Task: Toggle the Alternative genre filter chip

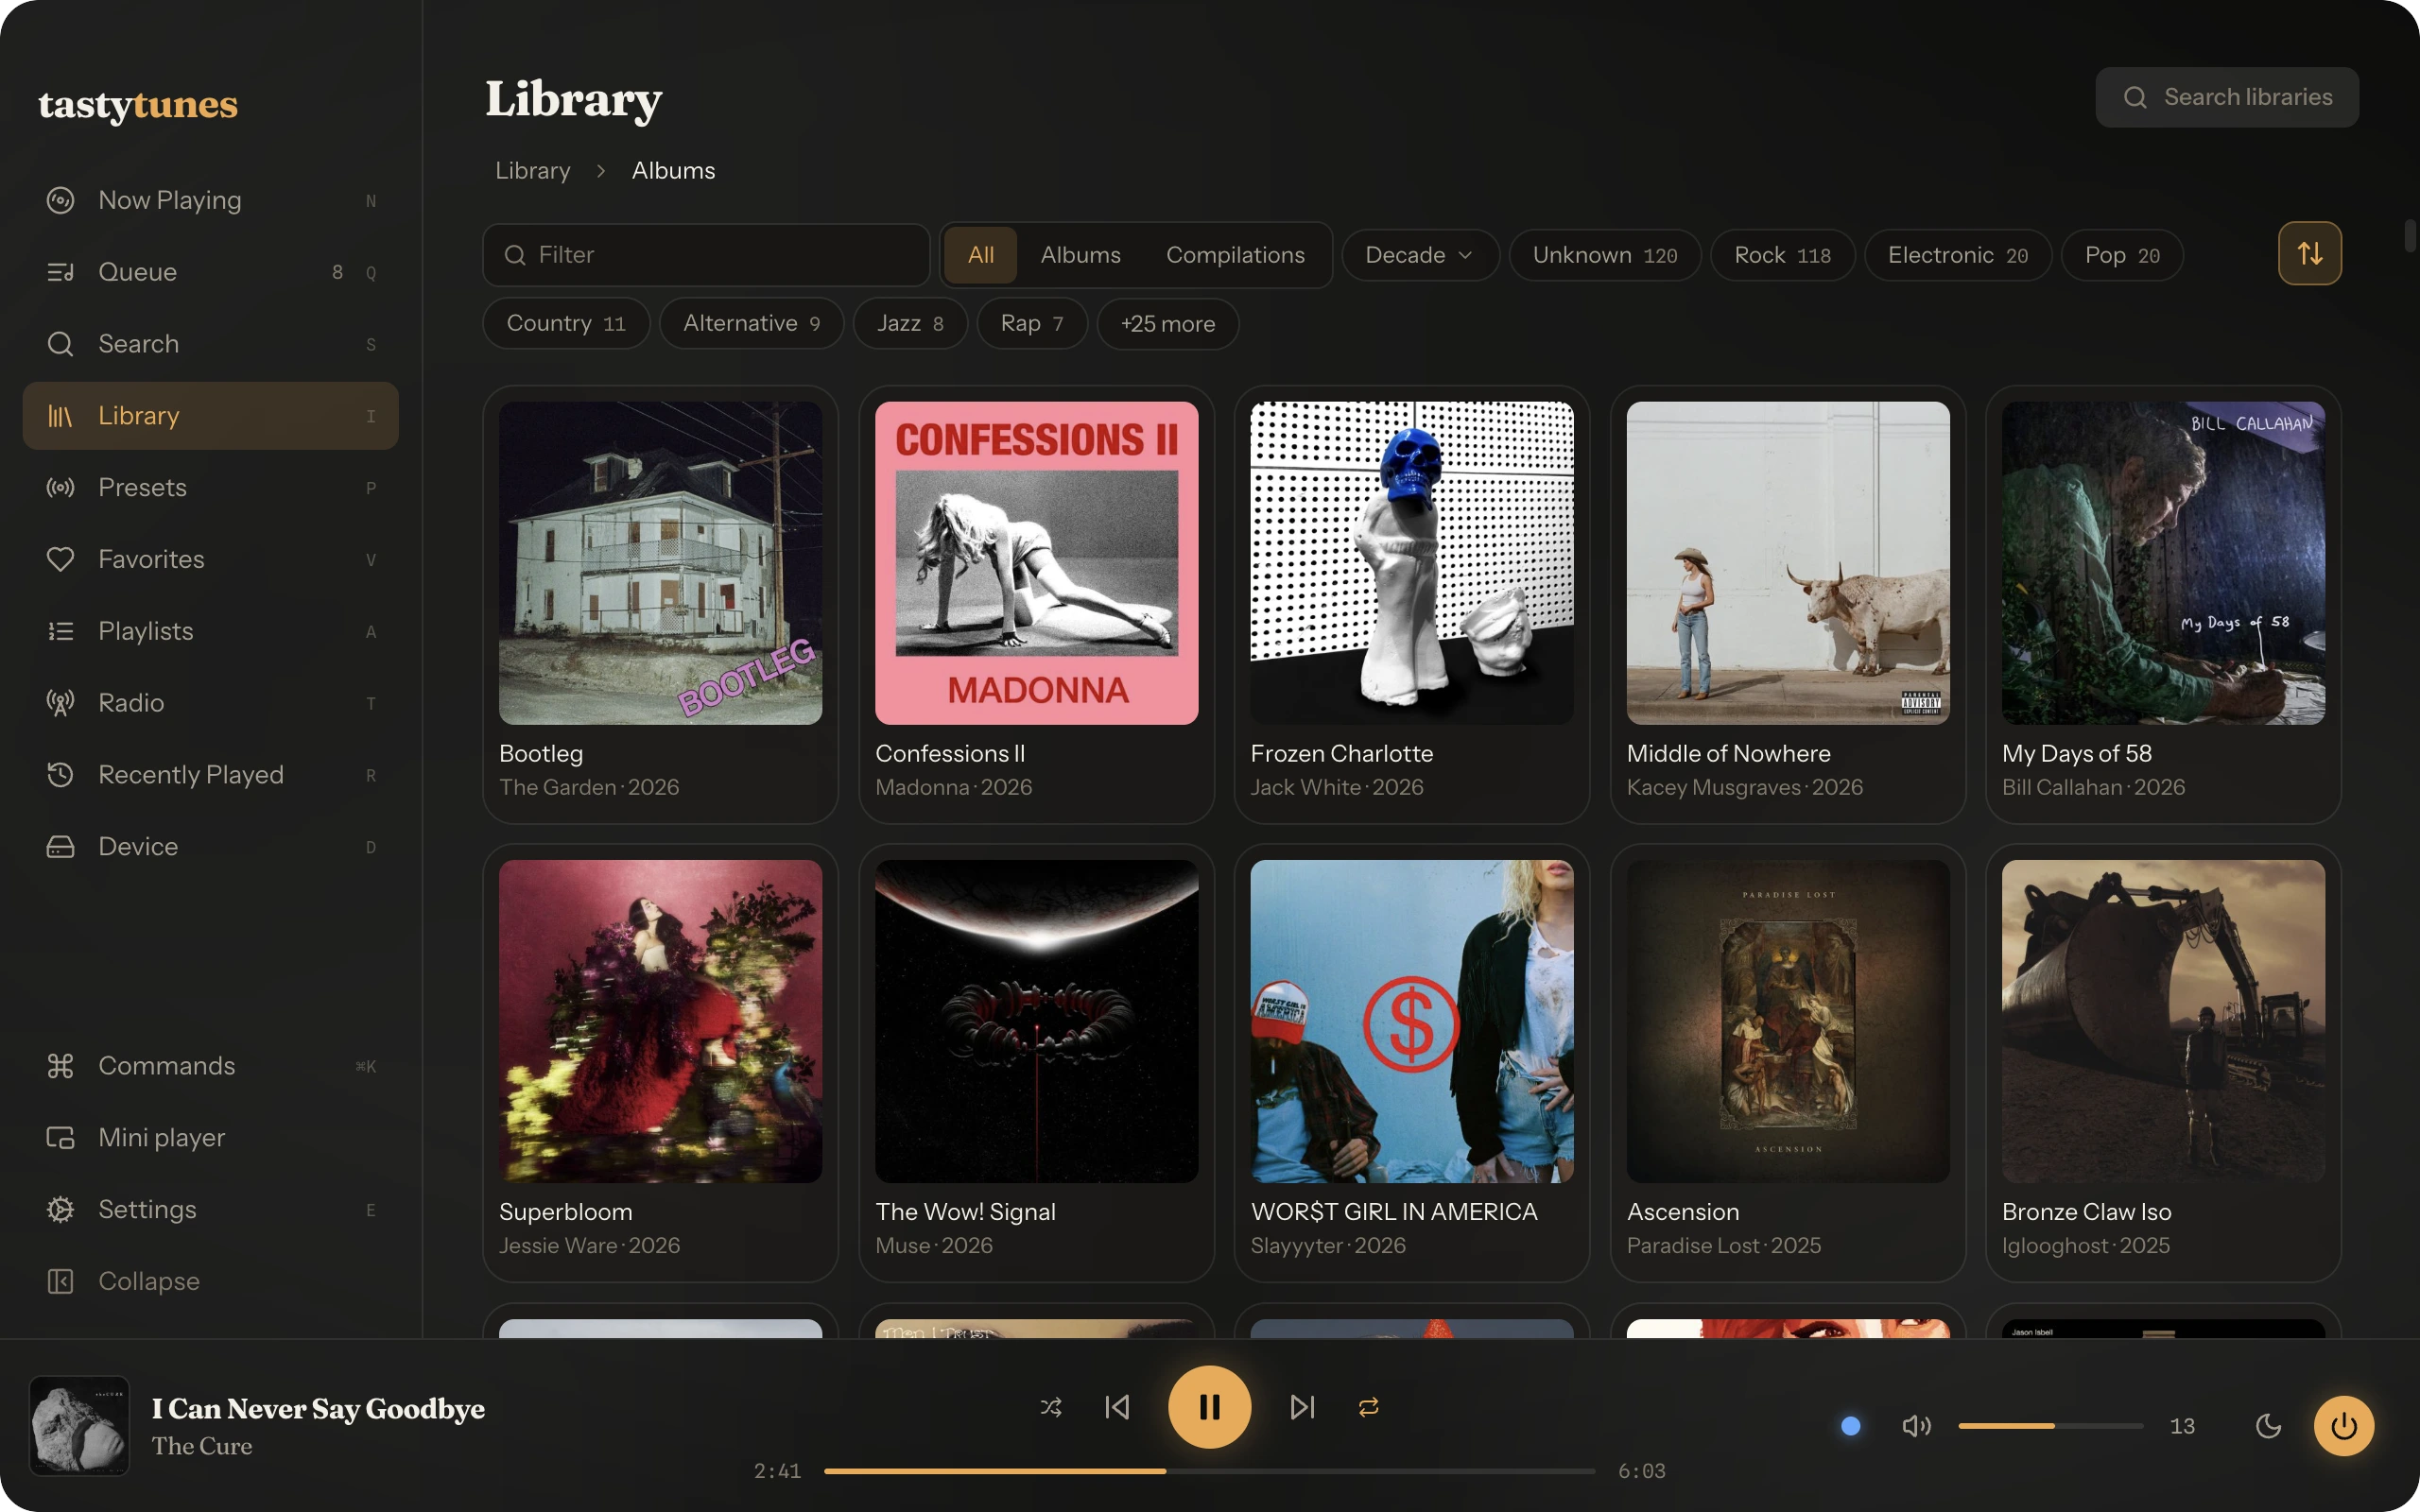Action: coord(751,323)
